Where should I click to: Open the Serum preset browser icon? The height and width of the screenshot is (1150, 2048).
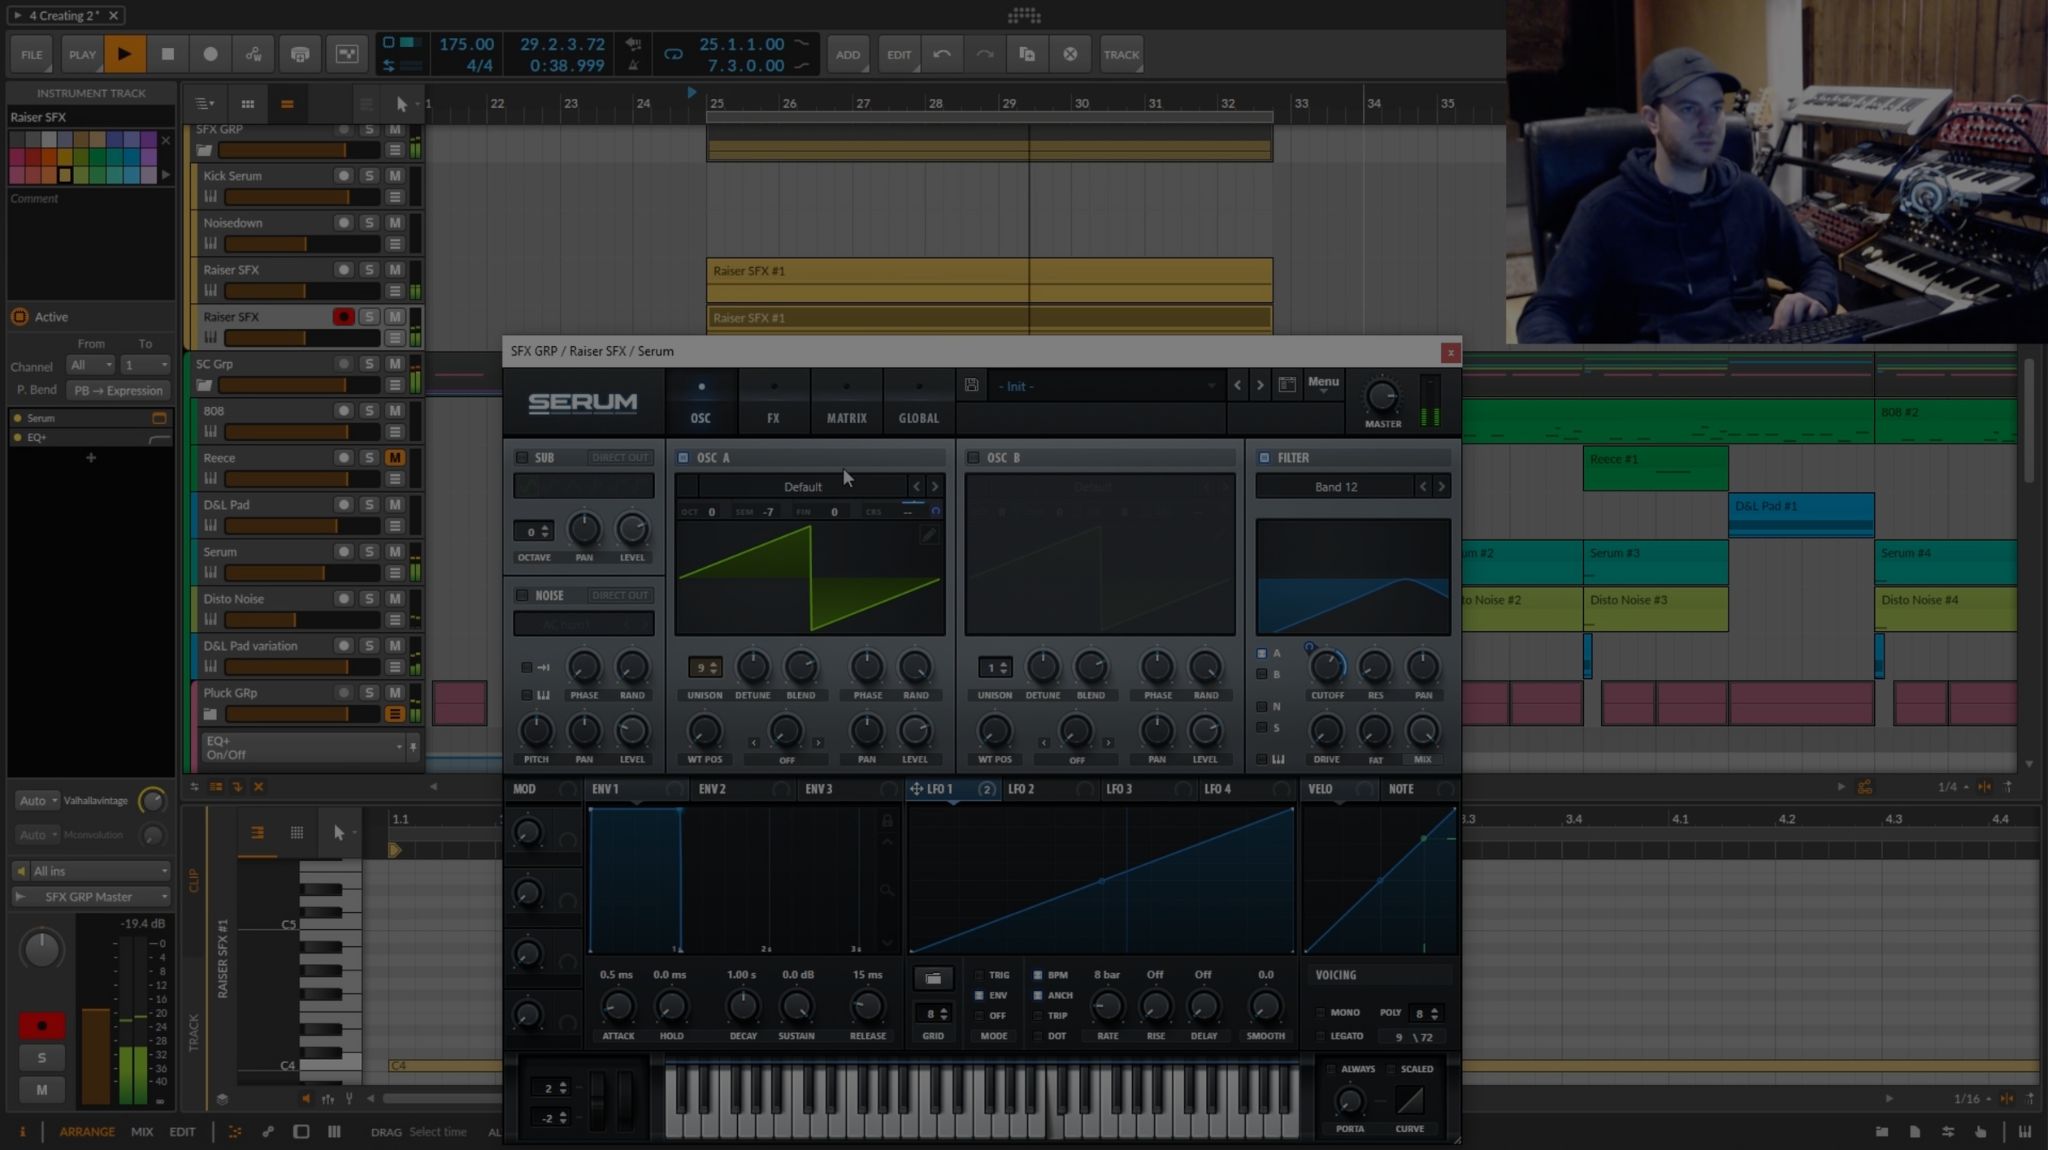click(x=1287, y=385)
